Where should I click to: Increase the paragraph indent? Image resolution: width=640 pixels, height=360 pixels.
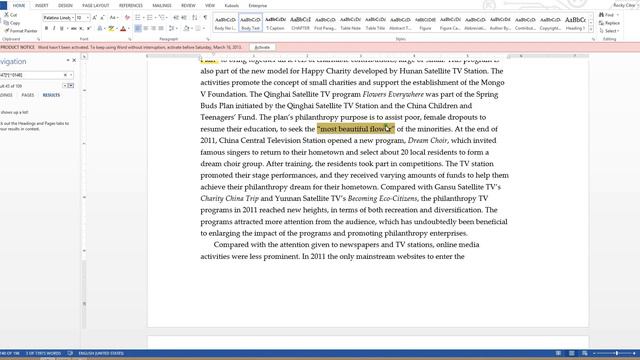[x=184, y=18]
